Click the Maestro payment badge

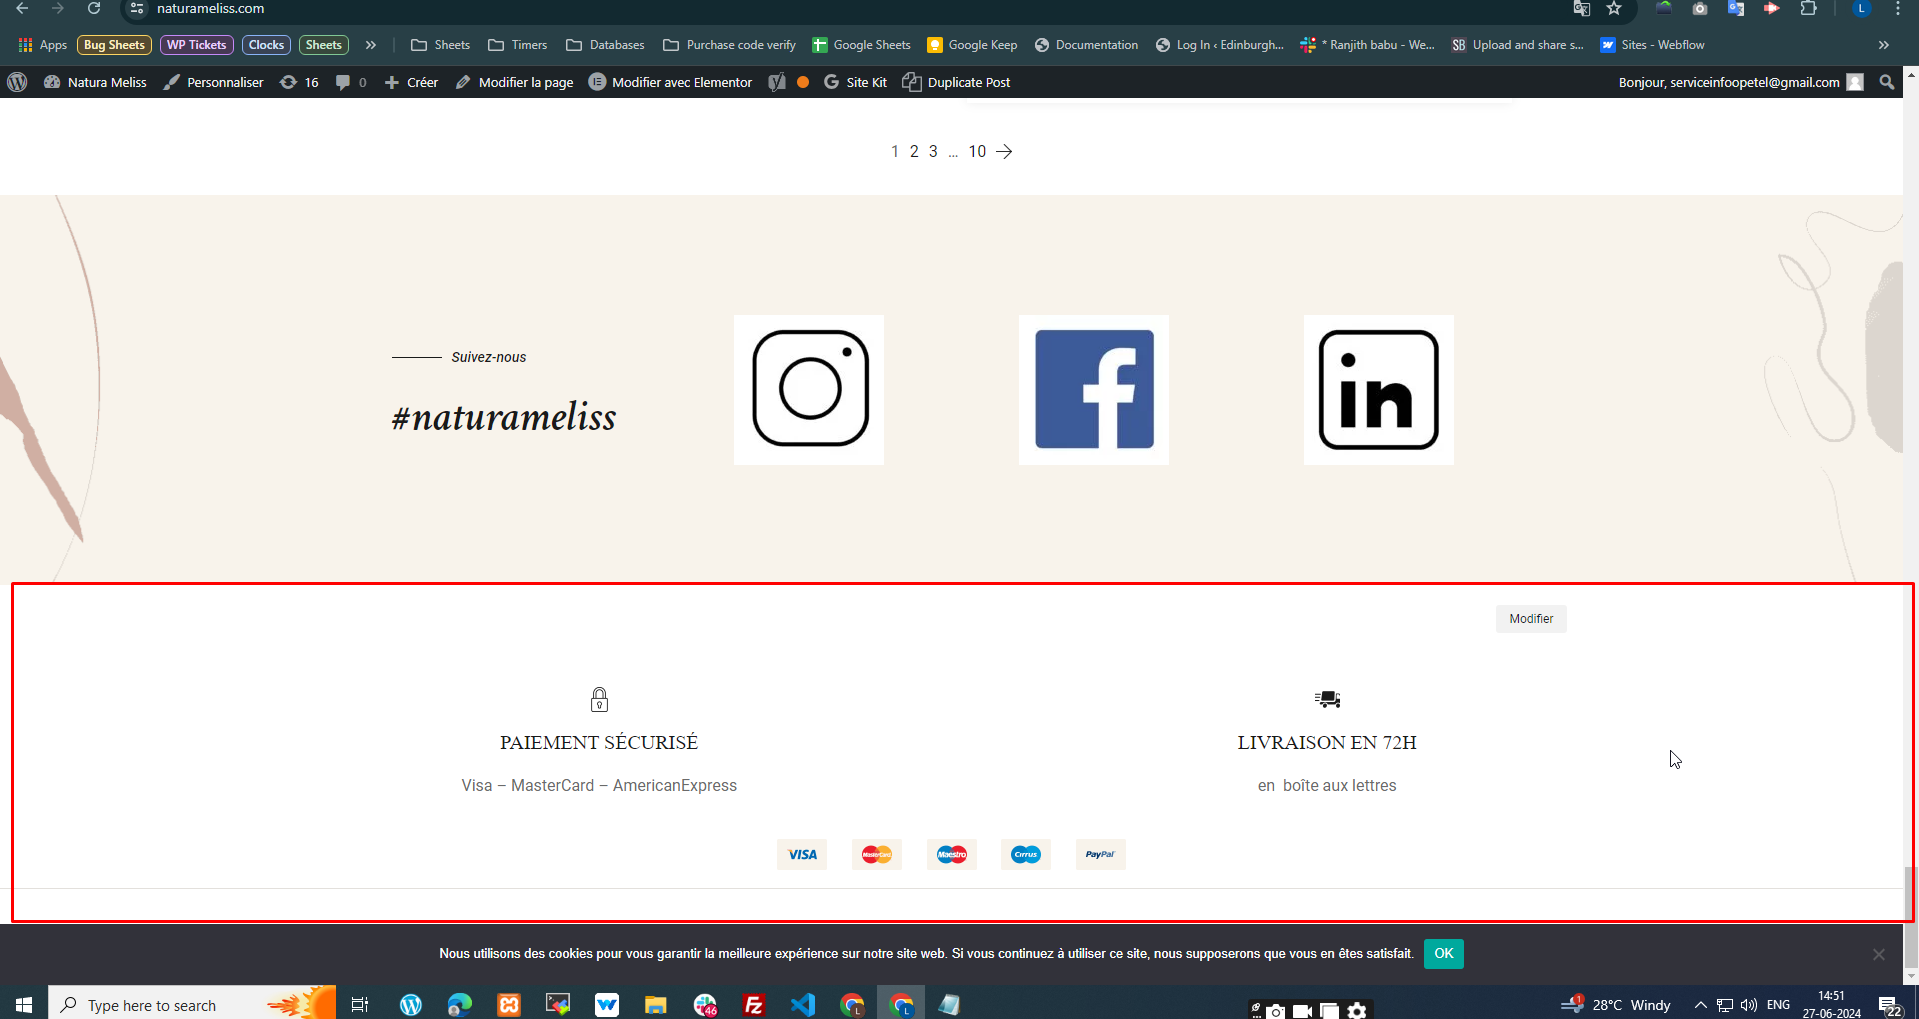tap(952, 854)
